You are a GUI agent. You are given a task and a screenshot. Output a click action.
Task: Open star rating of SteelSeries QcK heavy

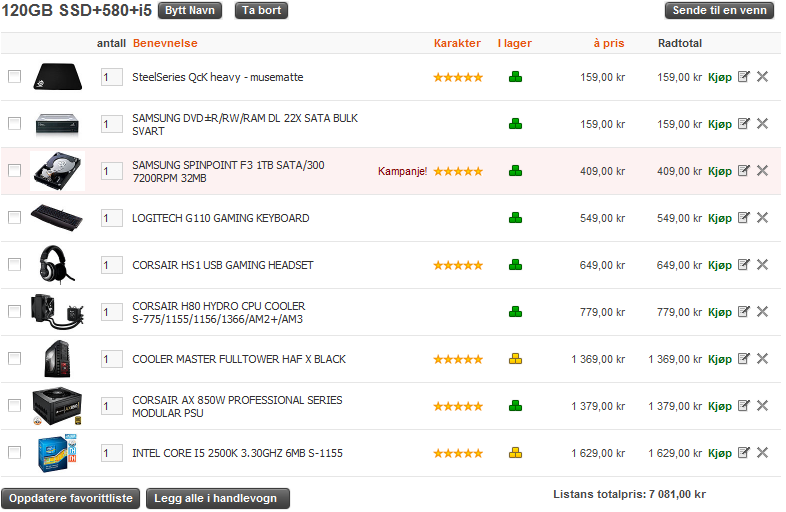pyautogui.click(x=458, y=77)
